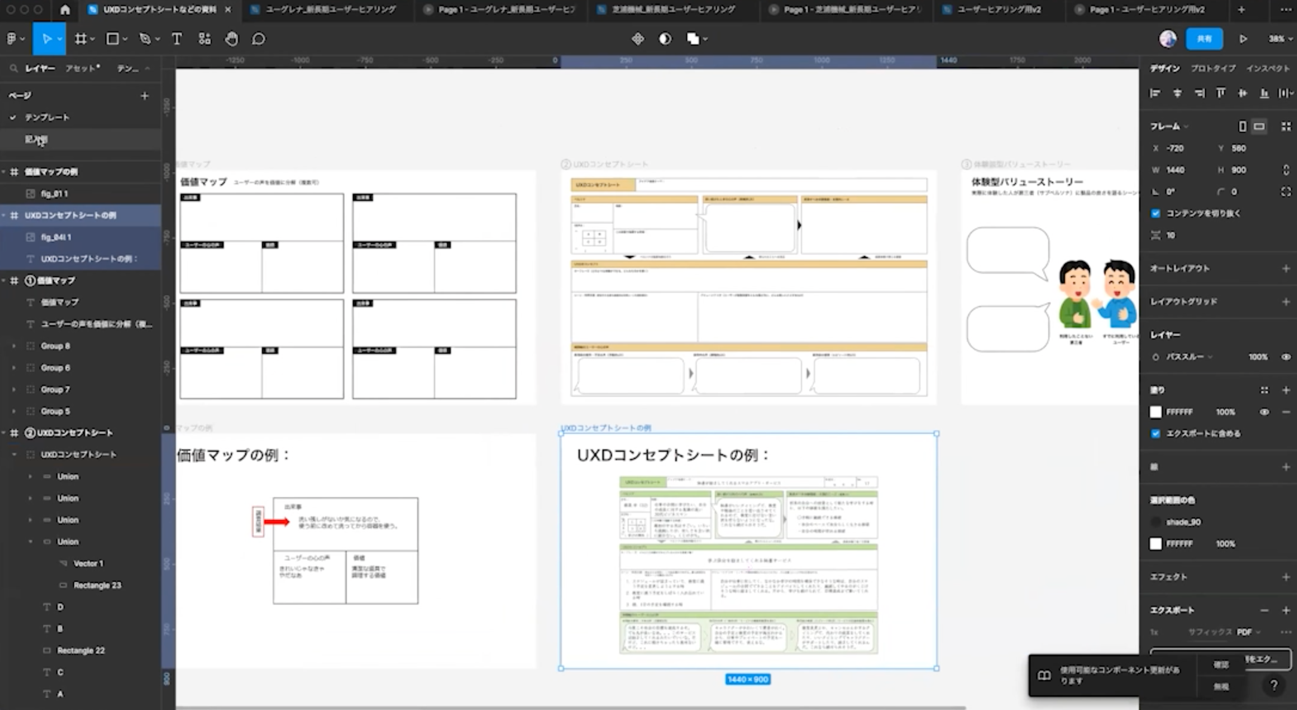Click the constrain proportions icon
The image size is (1297, 710).
point(1286,170)
